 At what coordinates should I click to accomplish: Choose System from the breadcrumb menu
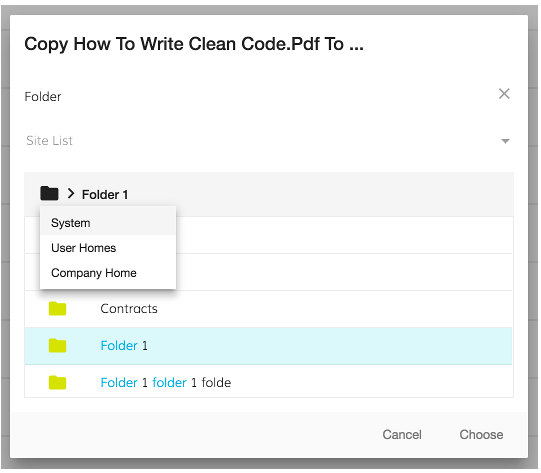tap(108, 223)
